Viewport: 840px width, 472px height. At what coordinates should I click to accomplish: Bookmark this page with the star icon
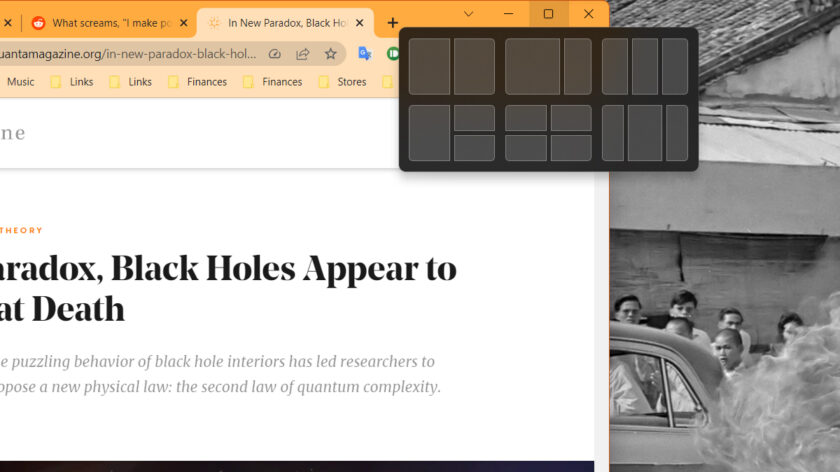331,54
